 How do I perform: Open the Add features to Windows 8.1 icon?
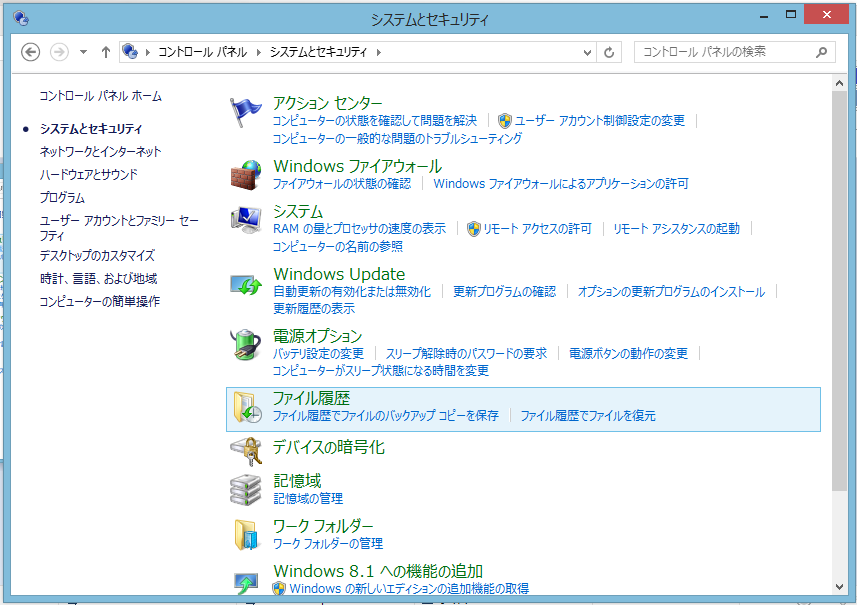tap(245, 583)
